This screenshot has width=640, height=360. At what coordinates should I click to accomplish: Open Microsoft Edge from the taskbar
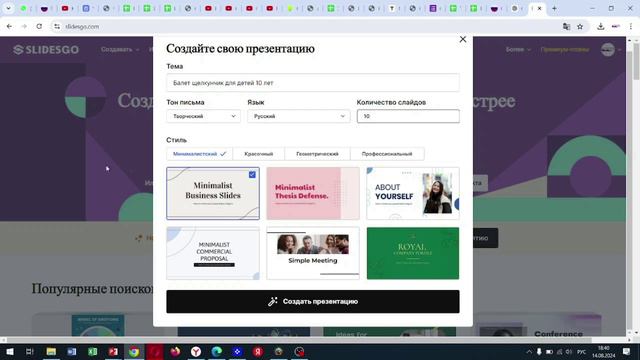coord(217,351)
